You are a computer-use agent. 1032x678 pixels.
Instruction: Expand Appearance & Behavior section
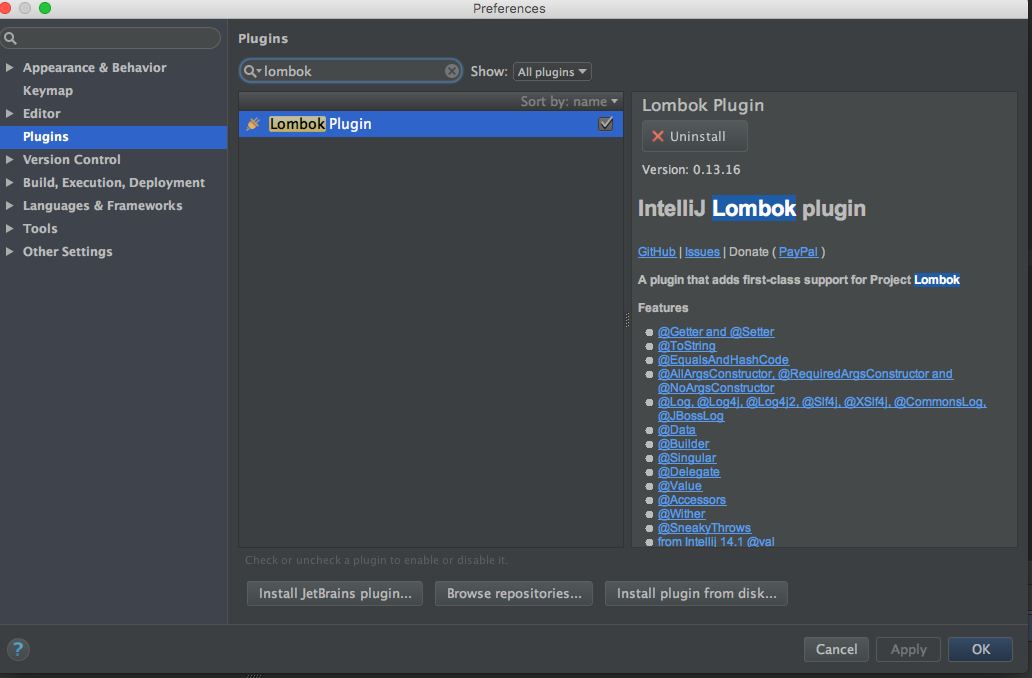(x=9, y=67)
